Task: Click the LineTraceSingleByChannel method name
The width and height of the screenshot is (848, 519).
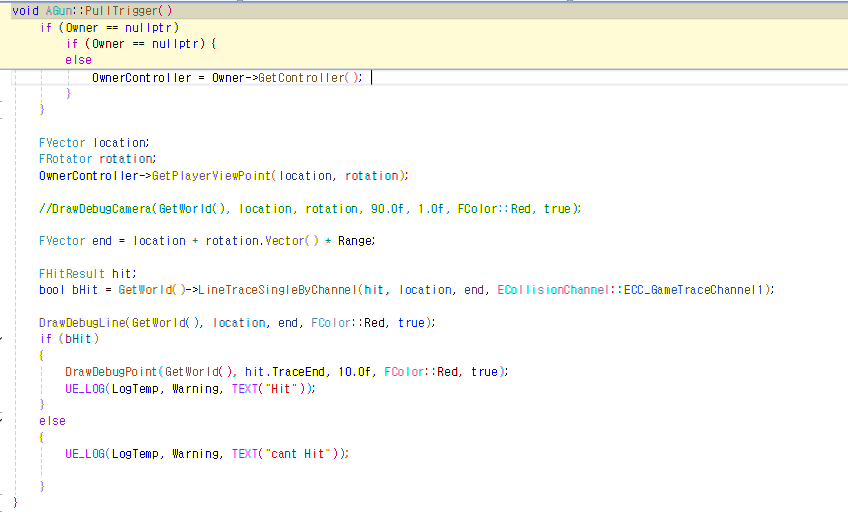Action: (x=277, y=290)
